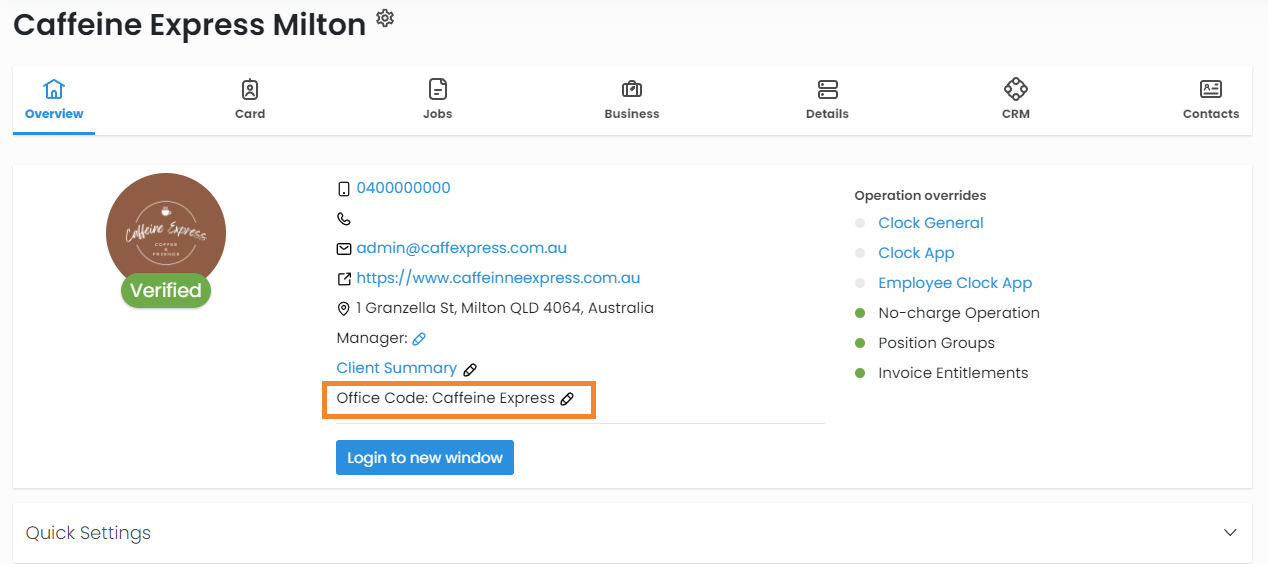
Task: Click the Login to new window button
Action: point(424,458)
